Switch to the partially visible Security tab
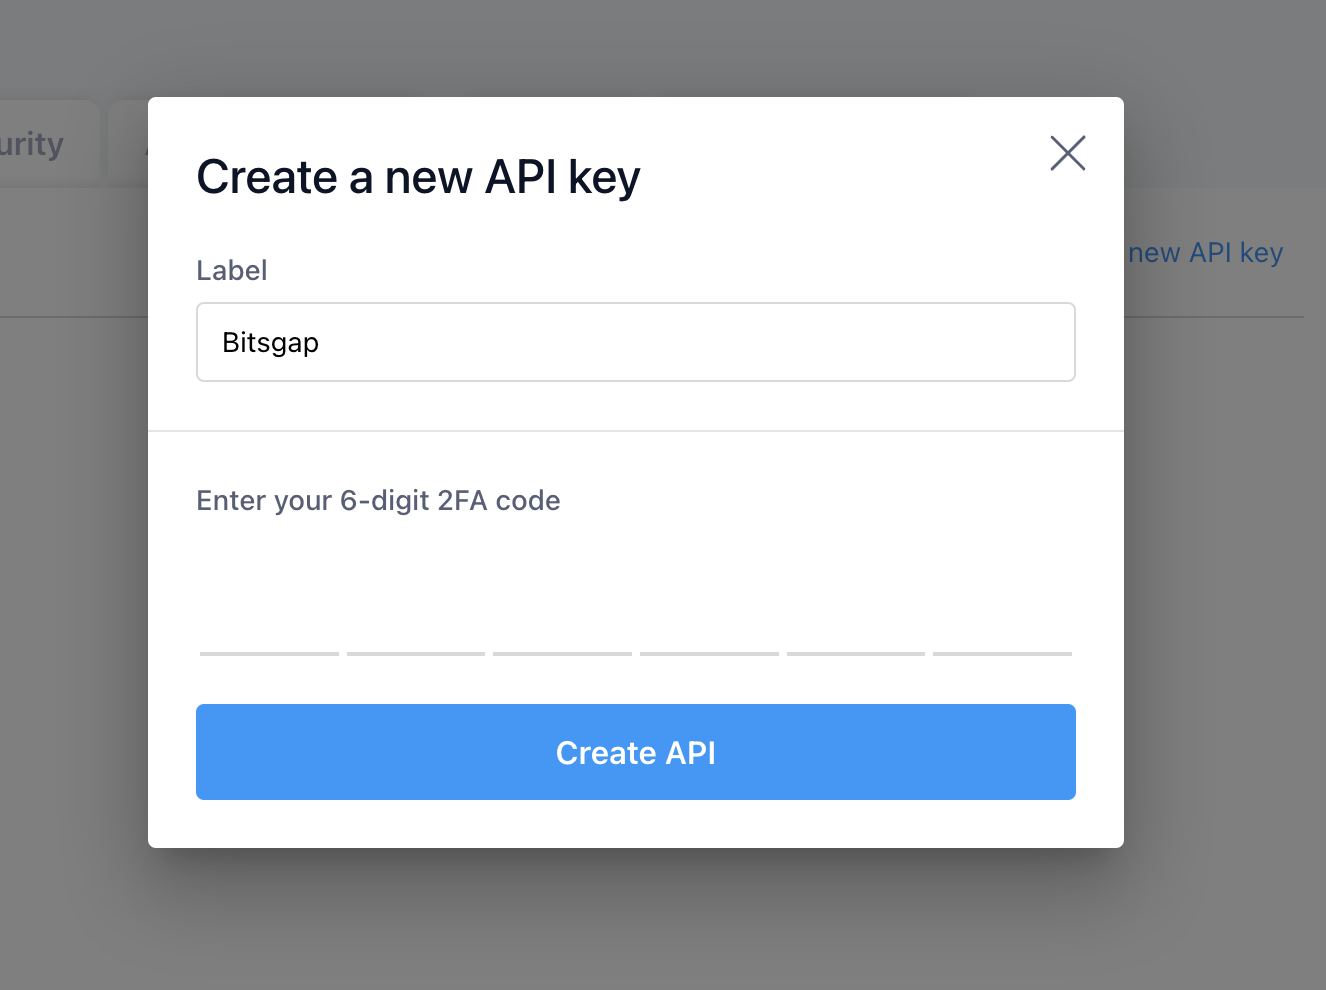 [x=33, y=144]
